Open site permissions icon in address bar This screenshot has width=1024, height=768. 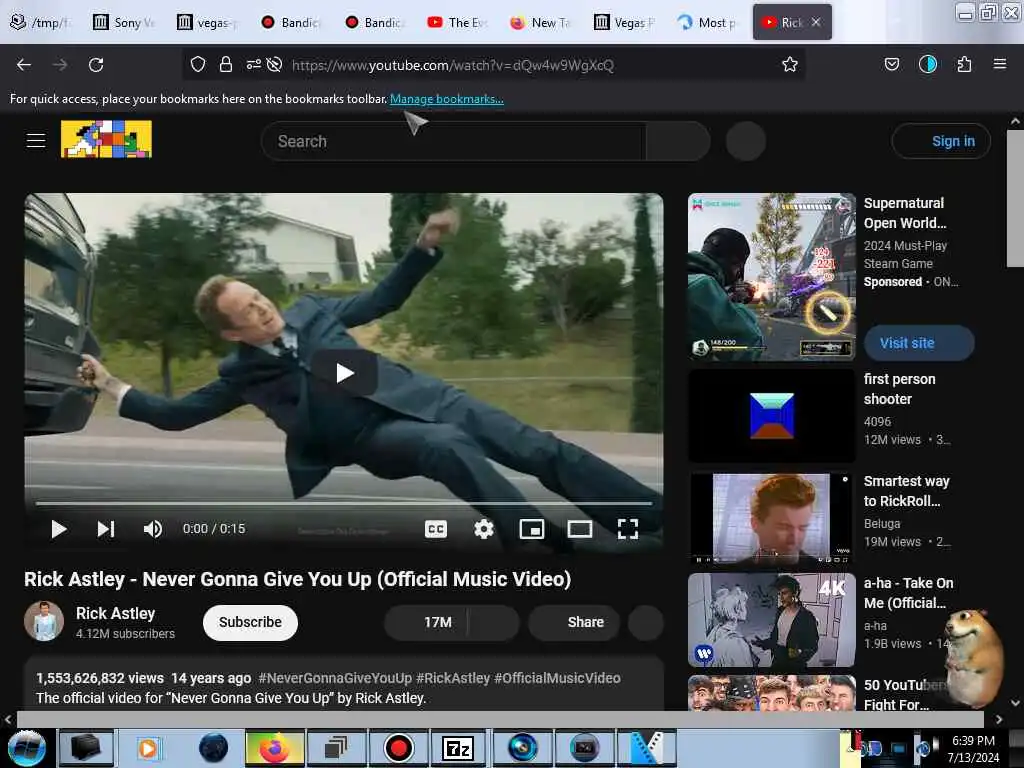click(253, 64)
